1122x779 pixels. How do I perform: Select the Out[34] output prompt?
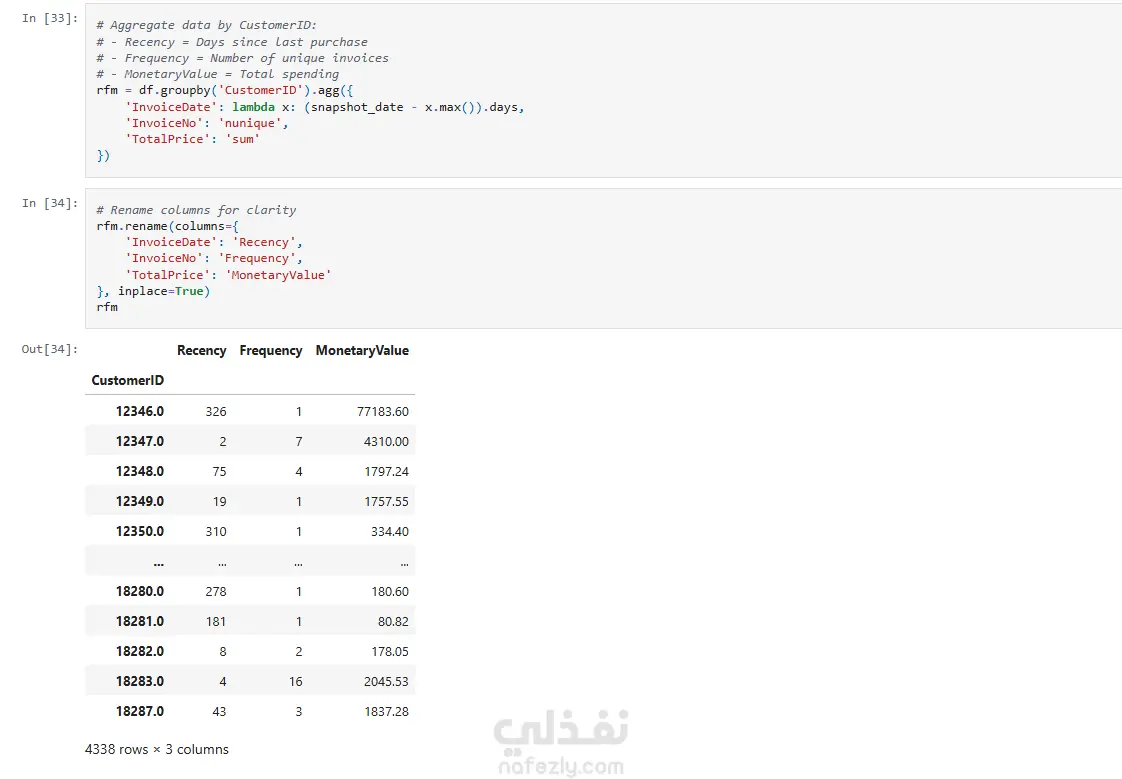coord(49,349)
